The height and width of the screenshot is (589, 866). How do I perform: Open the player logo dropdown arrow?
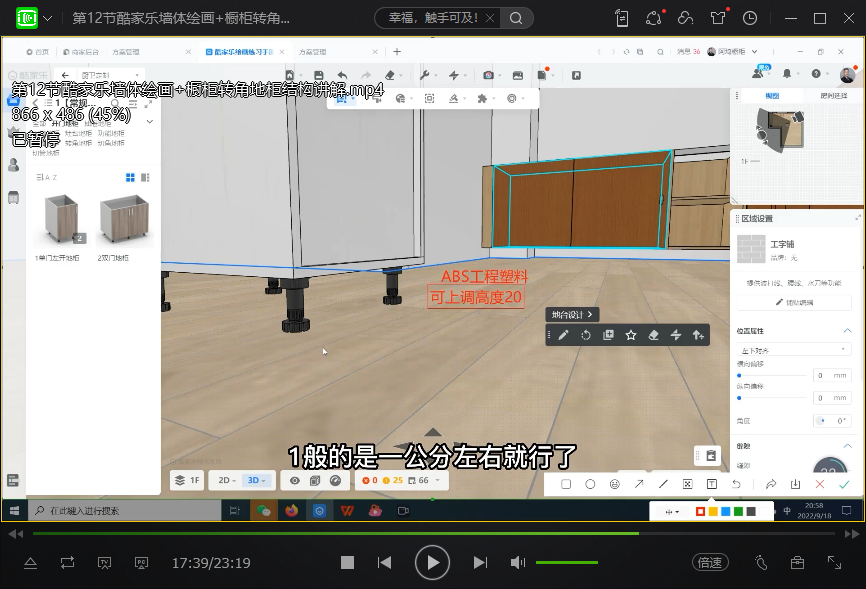(48, 18)
